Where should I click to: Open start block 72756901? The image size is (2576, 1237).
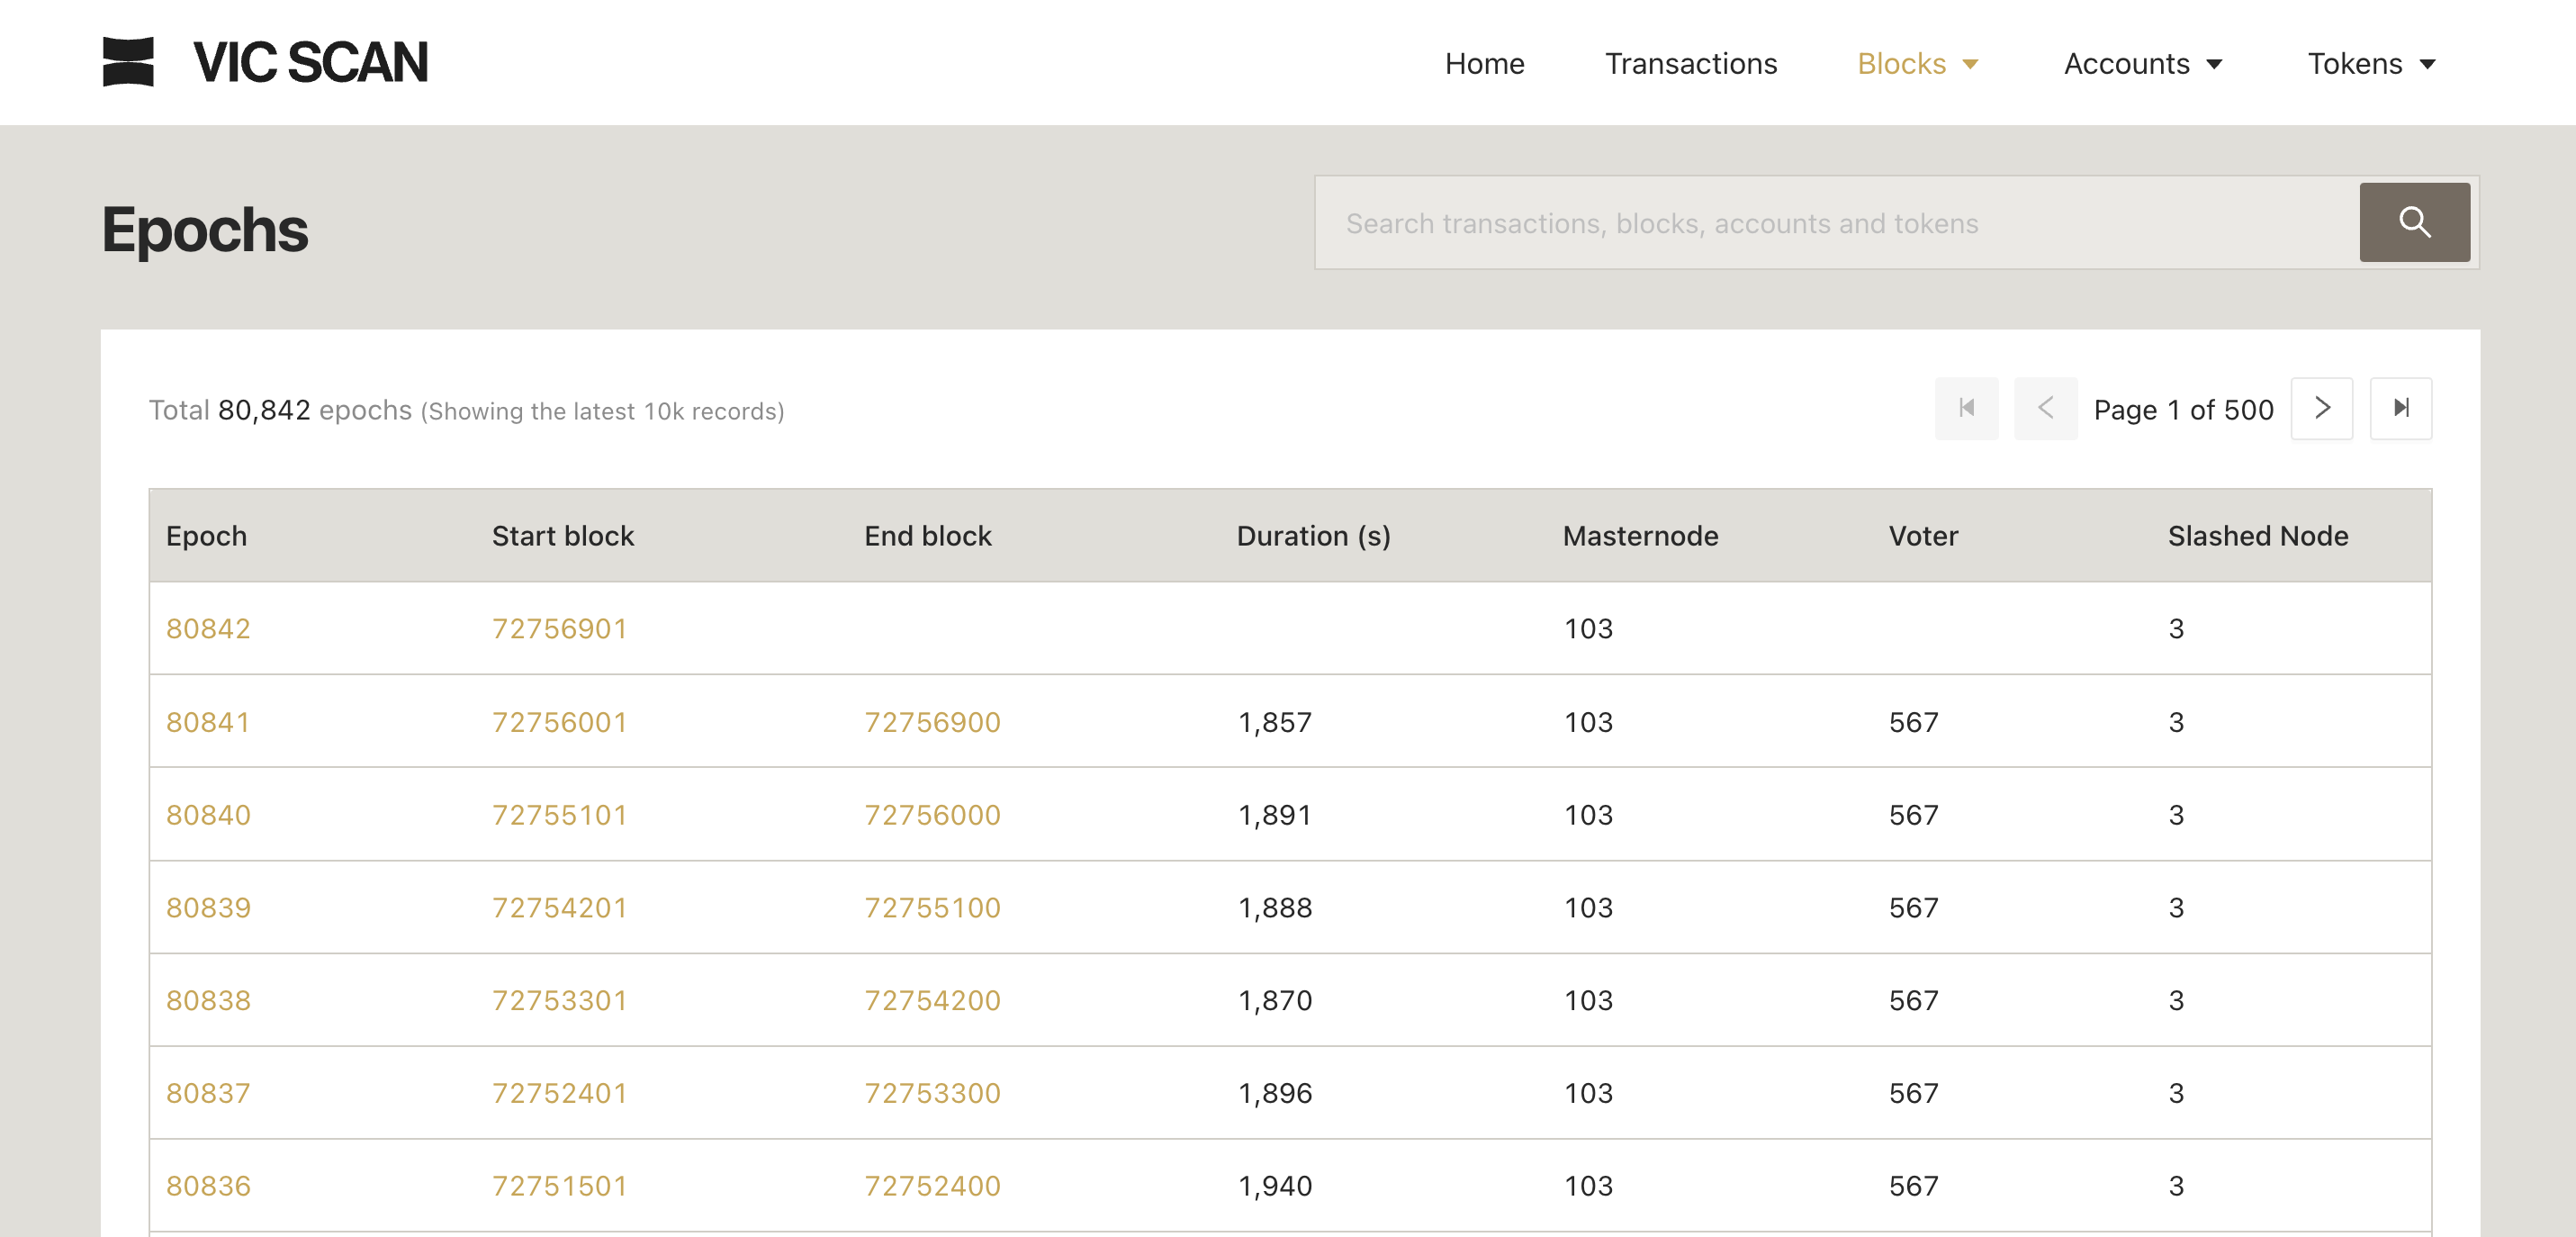point(559,629)
